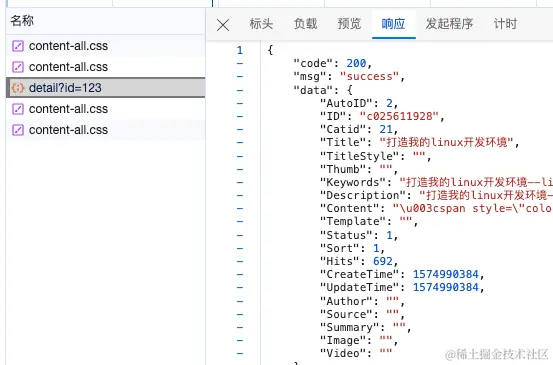Click the "Content" line with span markup

pyautogui.click(x=436, y=208)
